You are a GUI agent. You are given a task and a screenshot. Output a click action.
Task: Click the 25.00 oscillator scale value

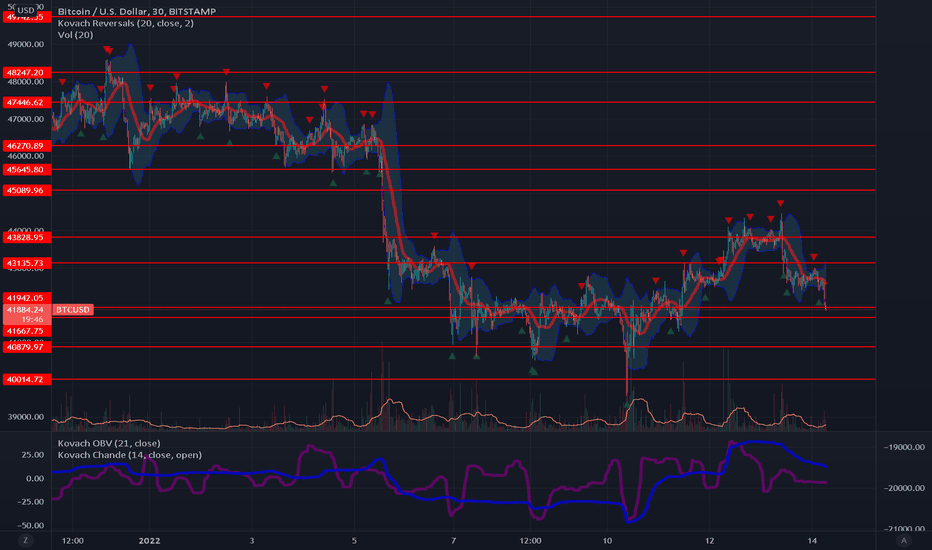pos(33,455)
